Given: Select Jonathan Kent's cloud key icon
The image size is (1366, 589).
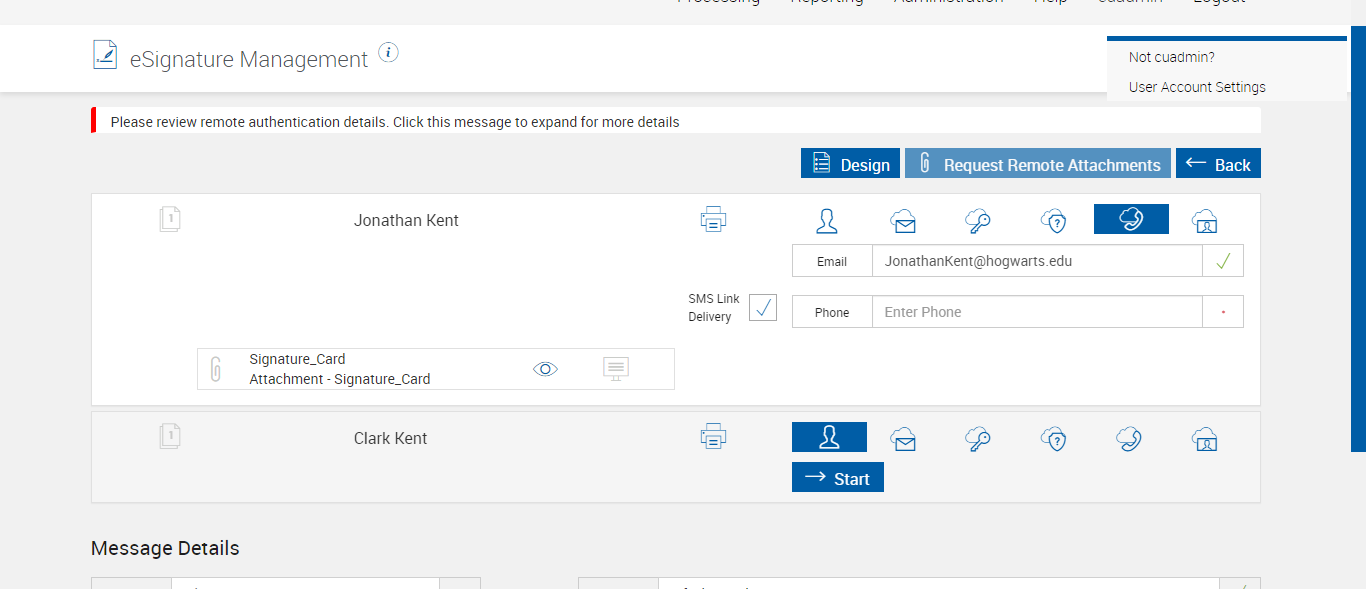Looking at the screenshot, I should [x=978, y=220].
